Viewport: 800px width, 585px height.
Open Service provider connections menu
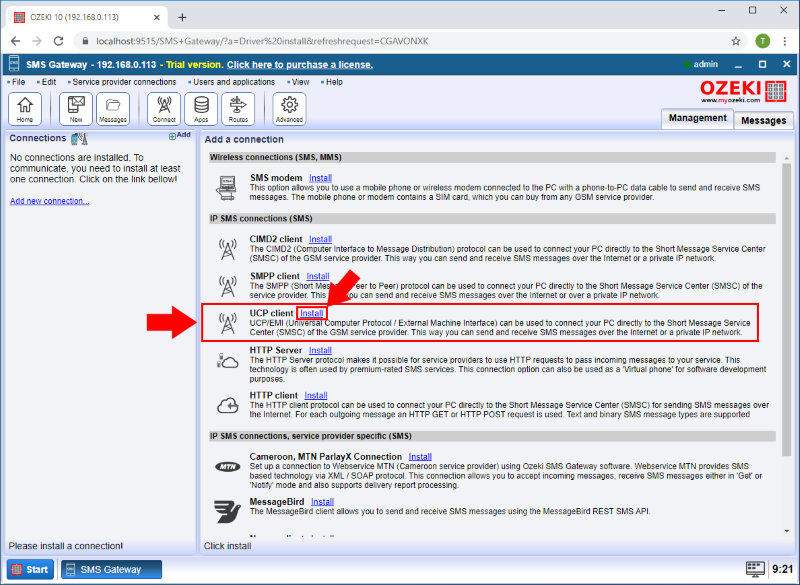[x=122, y=82]
